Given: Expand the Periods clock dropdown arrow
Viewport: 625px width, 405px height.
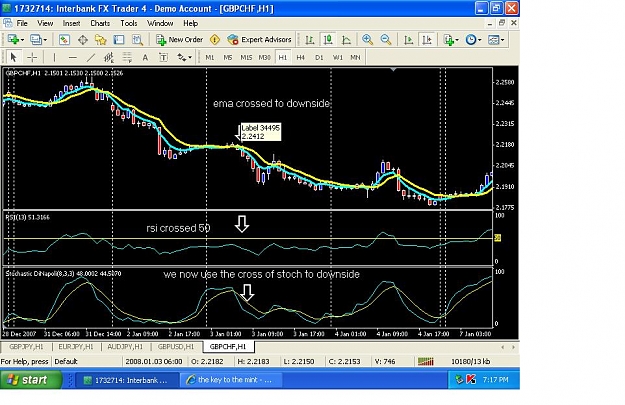Looking at the screenshot, I should point(480,40).
